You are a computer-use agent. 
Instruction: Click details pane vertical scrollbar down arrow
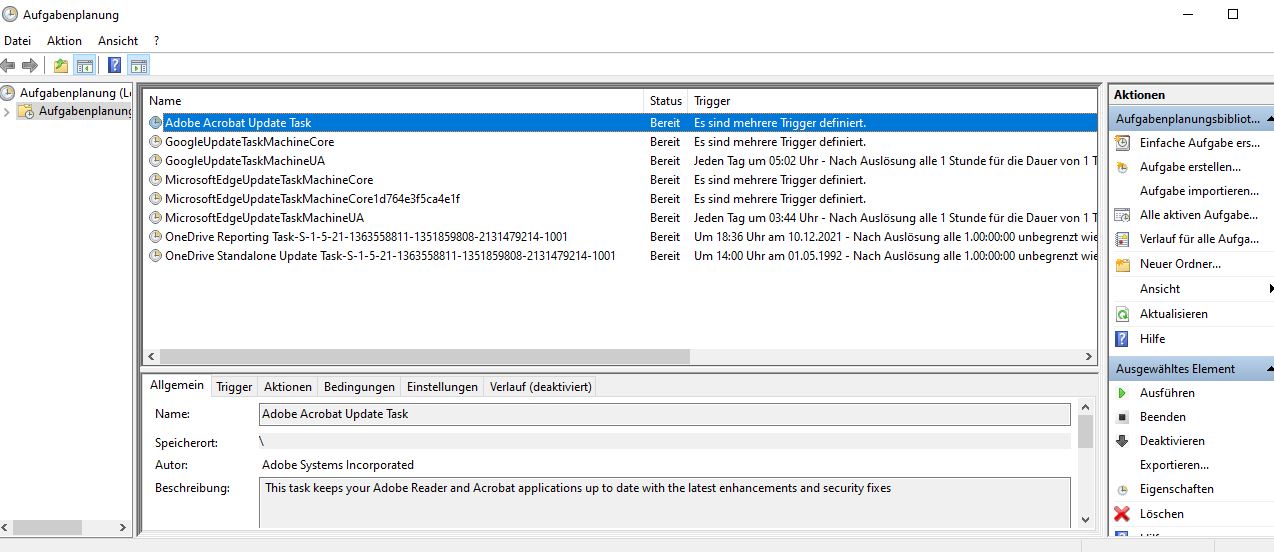(x=1085, y=519)
